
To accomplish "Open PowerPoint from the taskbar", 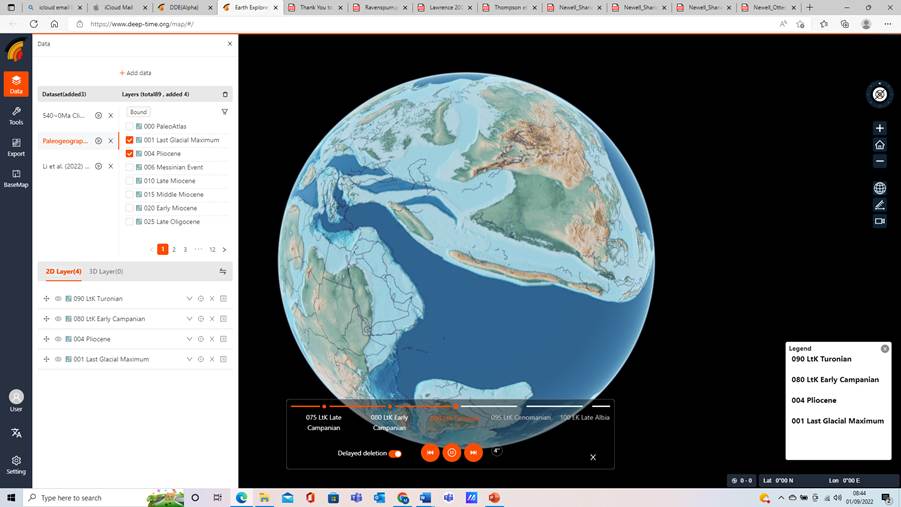I will [x=494, y=498].
